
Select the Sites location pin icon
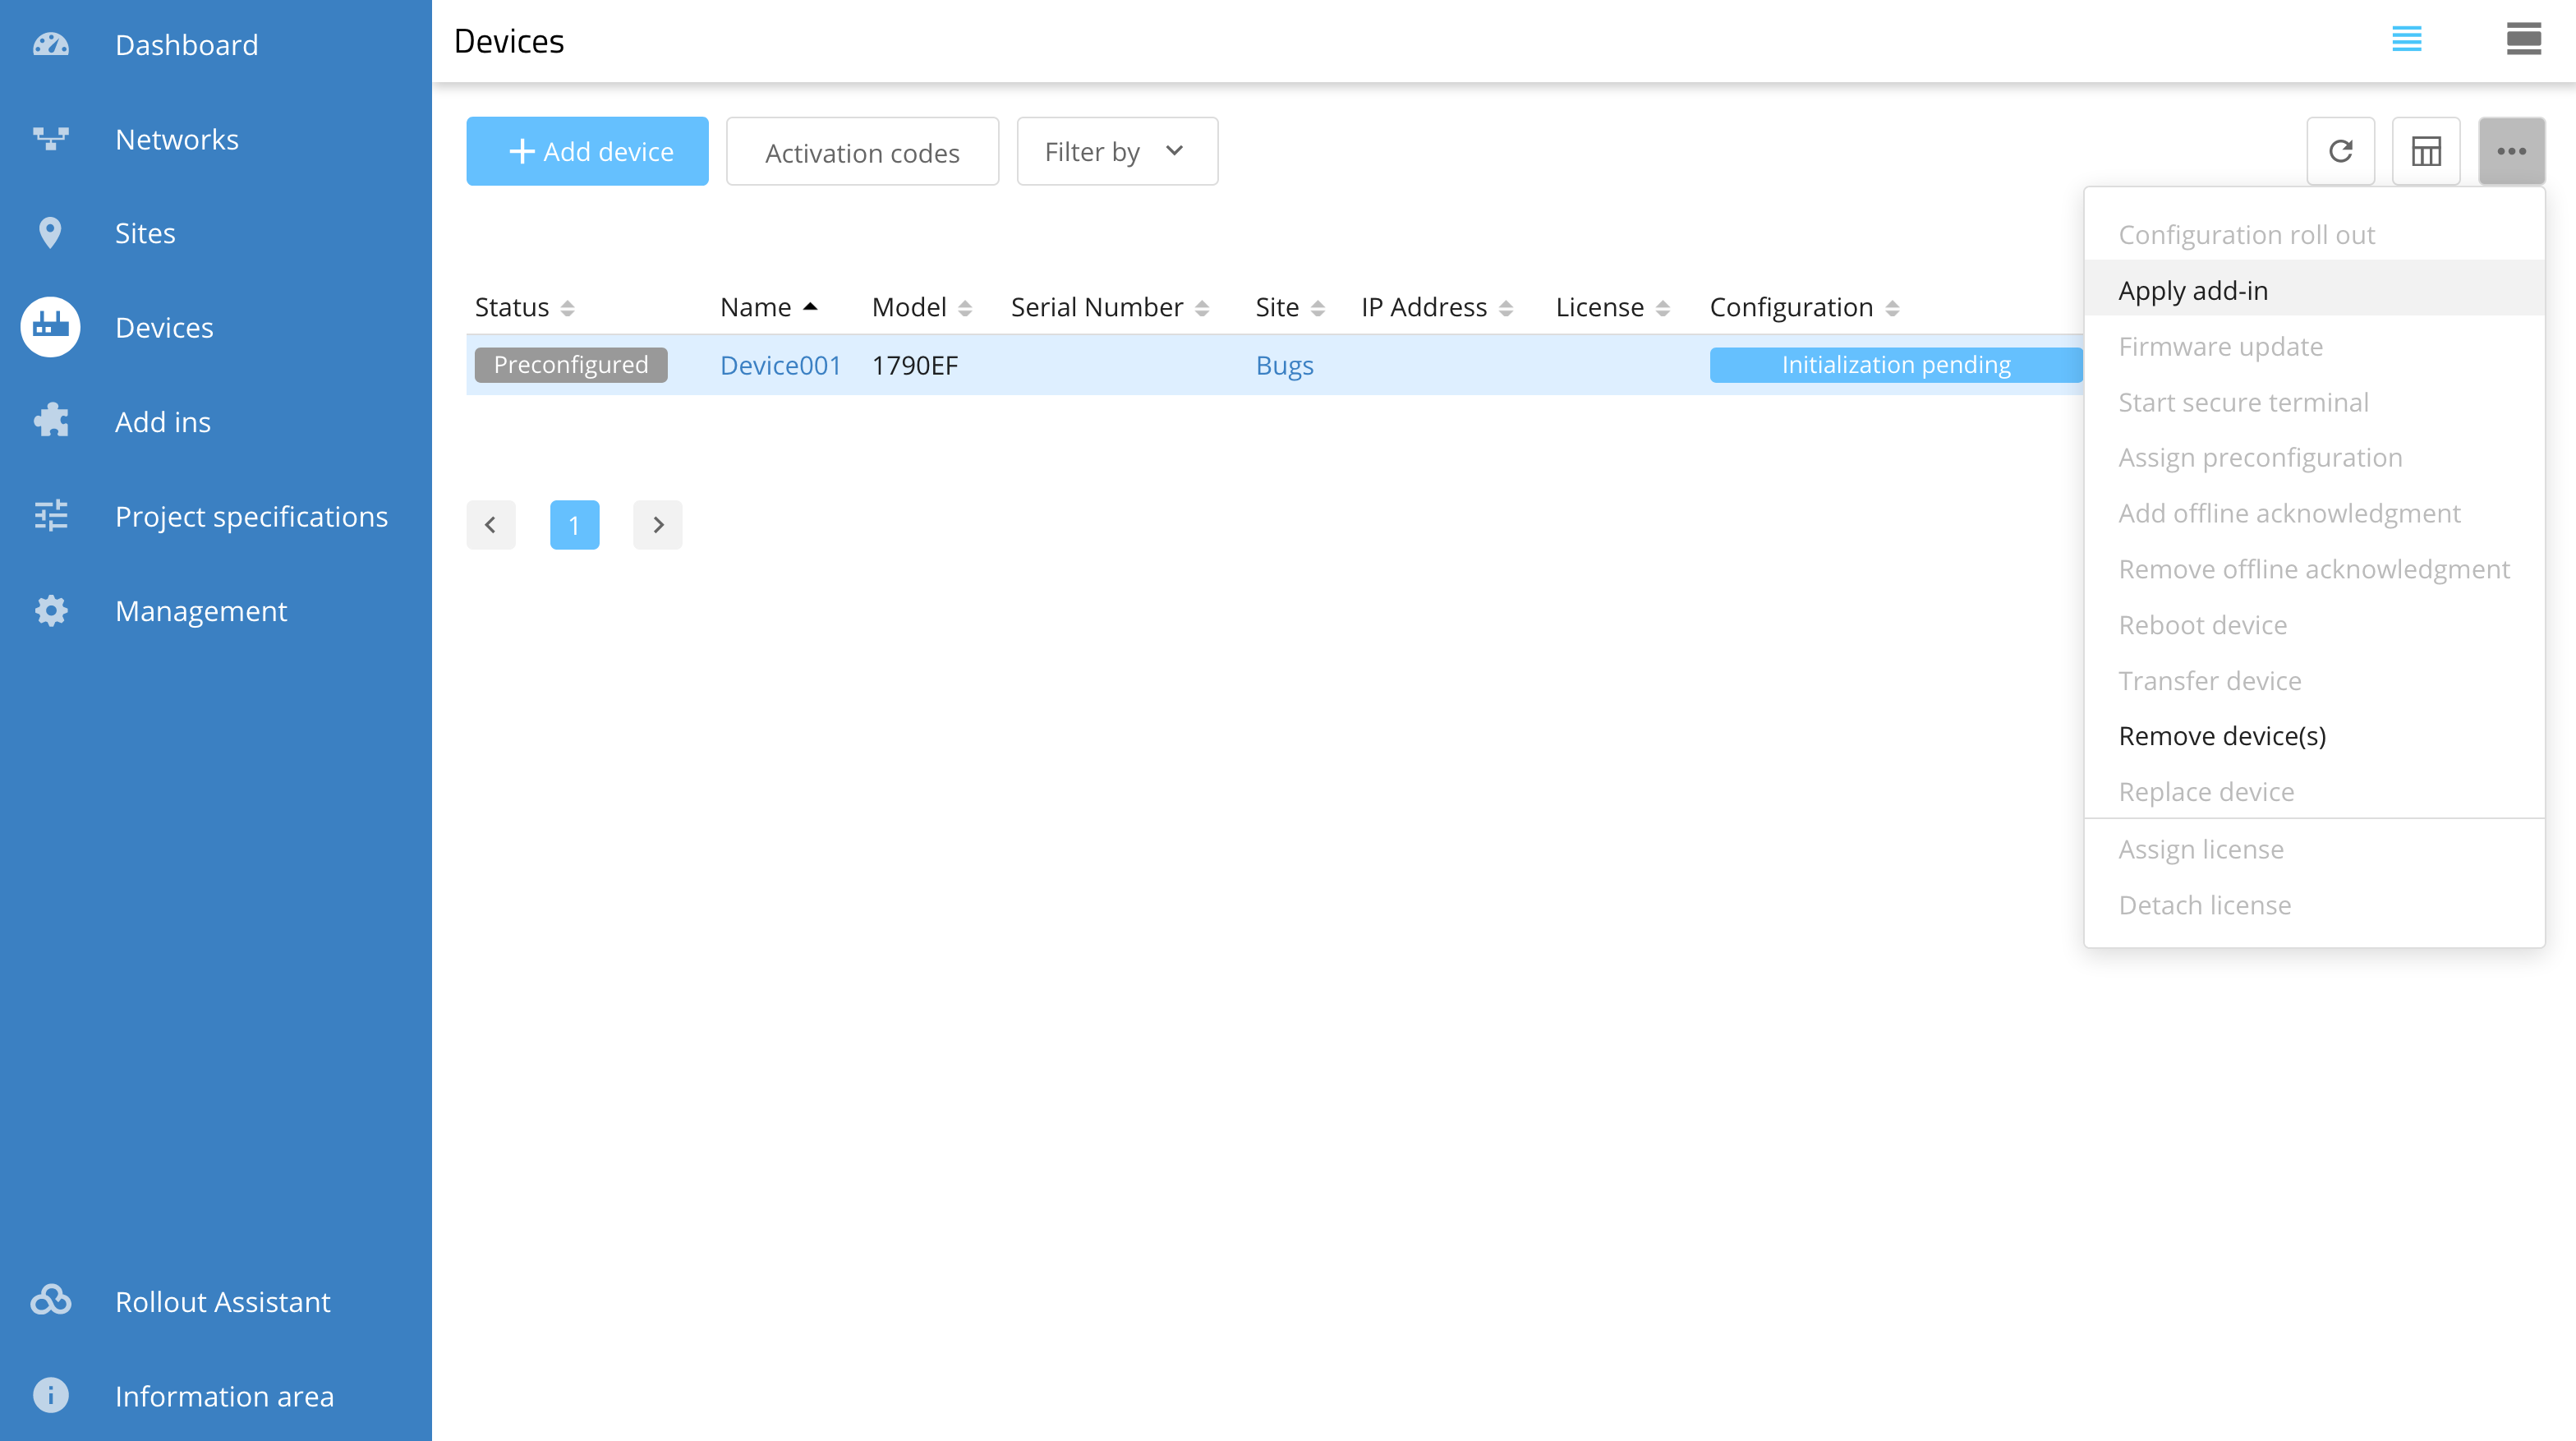coord(50,233)
